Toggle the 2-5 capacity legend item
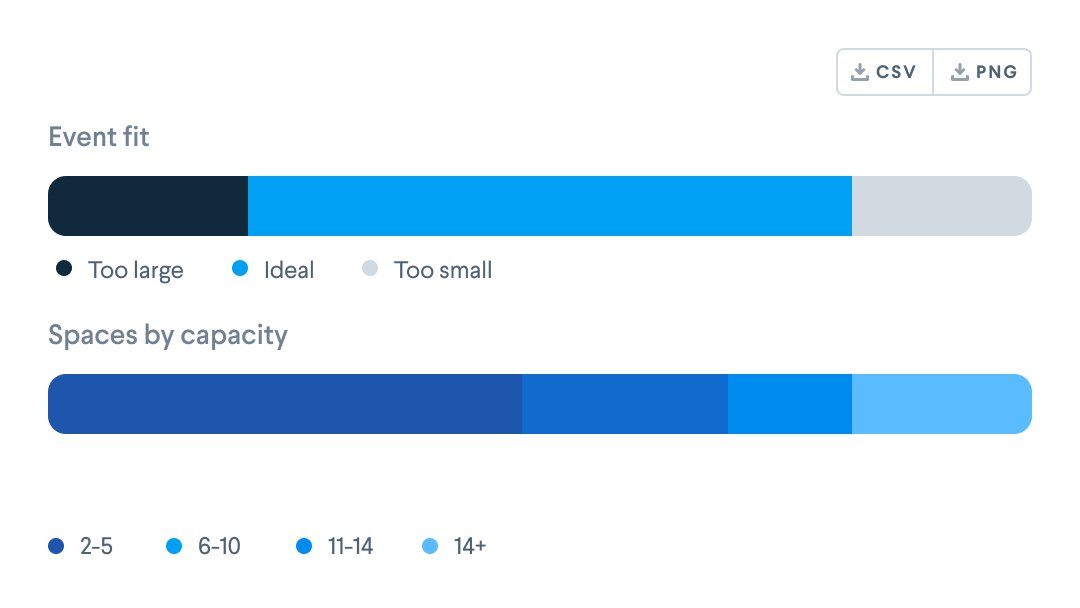Screen dimensions: 1080x608 (81, 546)
